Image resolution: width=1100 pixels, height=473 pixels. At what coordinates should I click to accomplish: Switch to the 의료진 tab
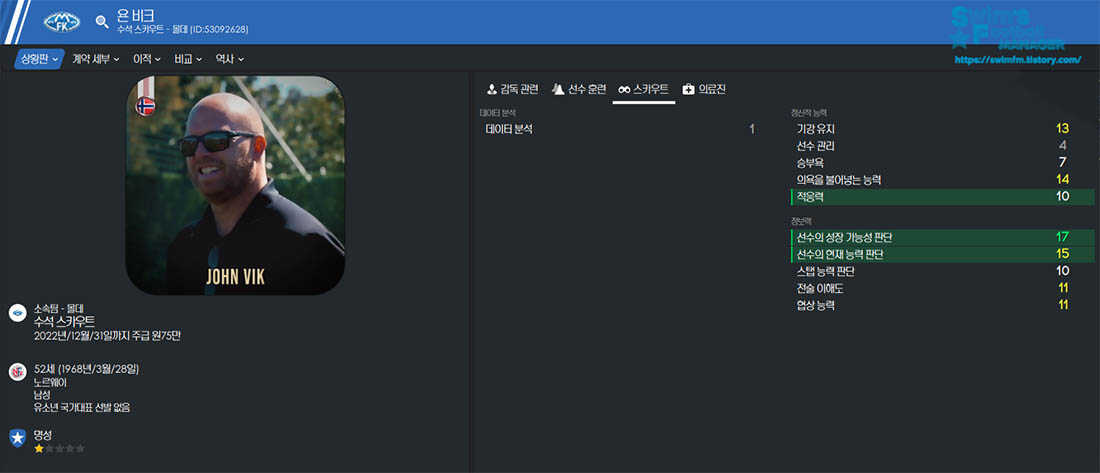tap(704, 89)
